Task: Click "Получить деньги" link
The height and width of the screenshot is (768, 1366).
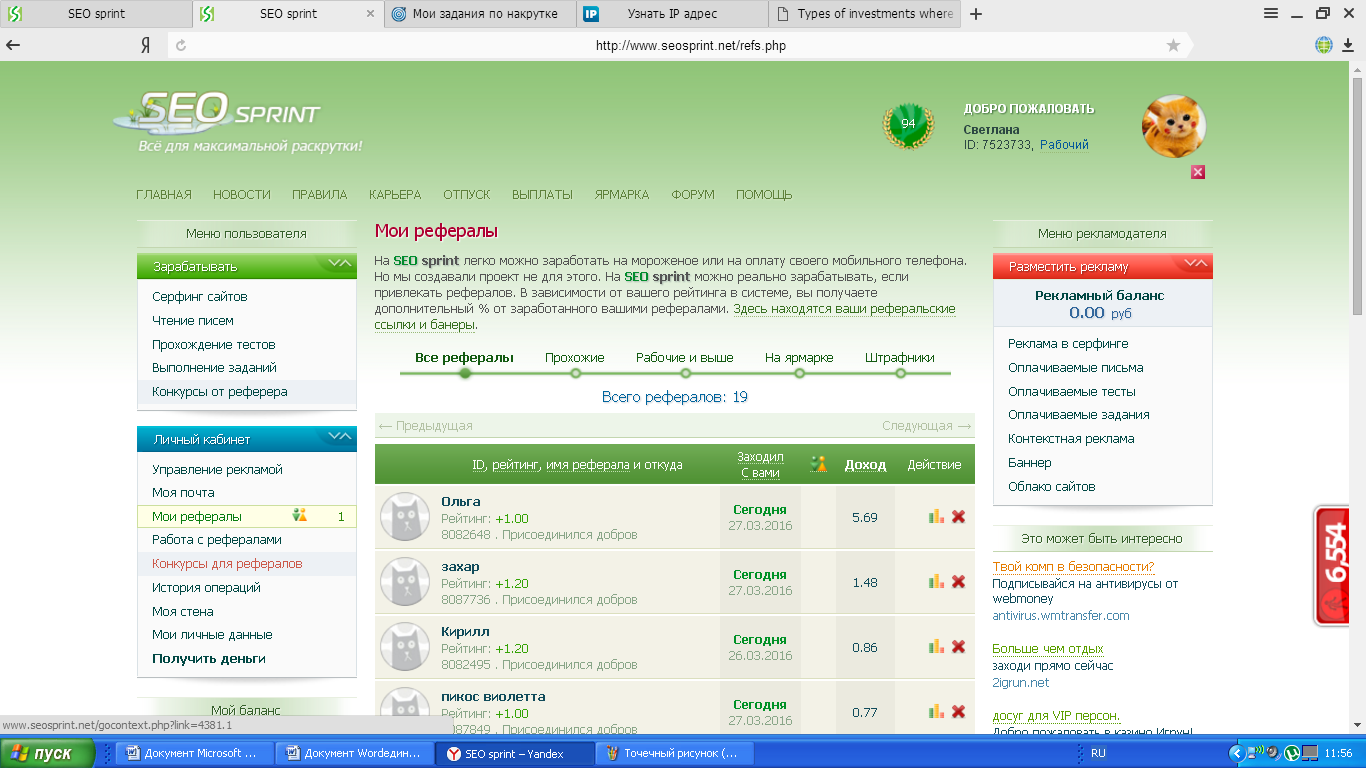Action: tap(209, 659)
